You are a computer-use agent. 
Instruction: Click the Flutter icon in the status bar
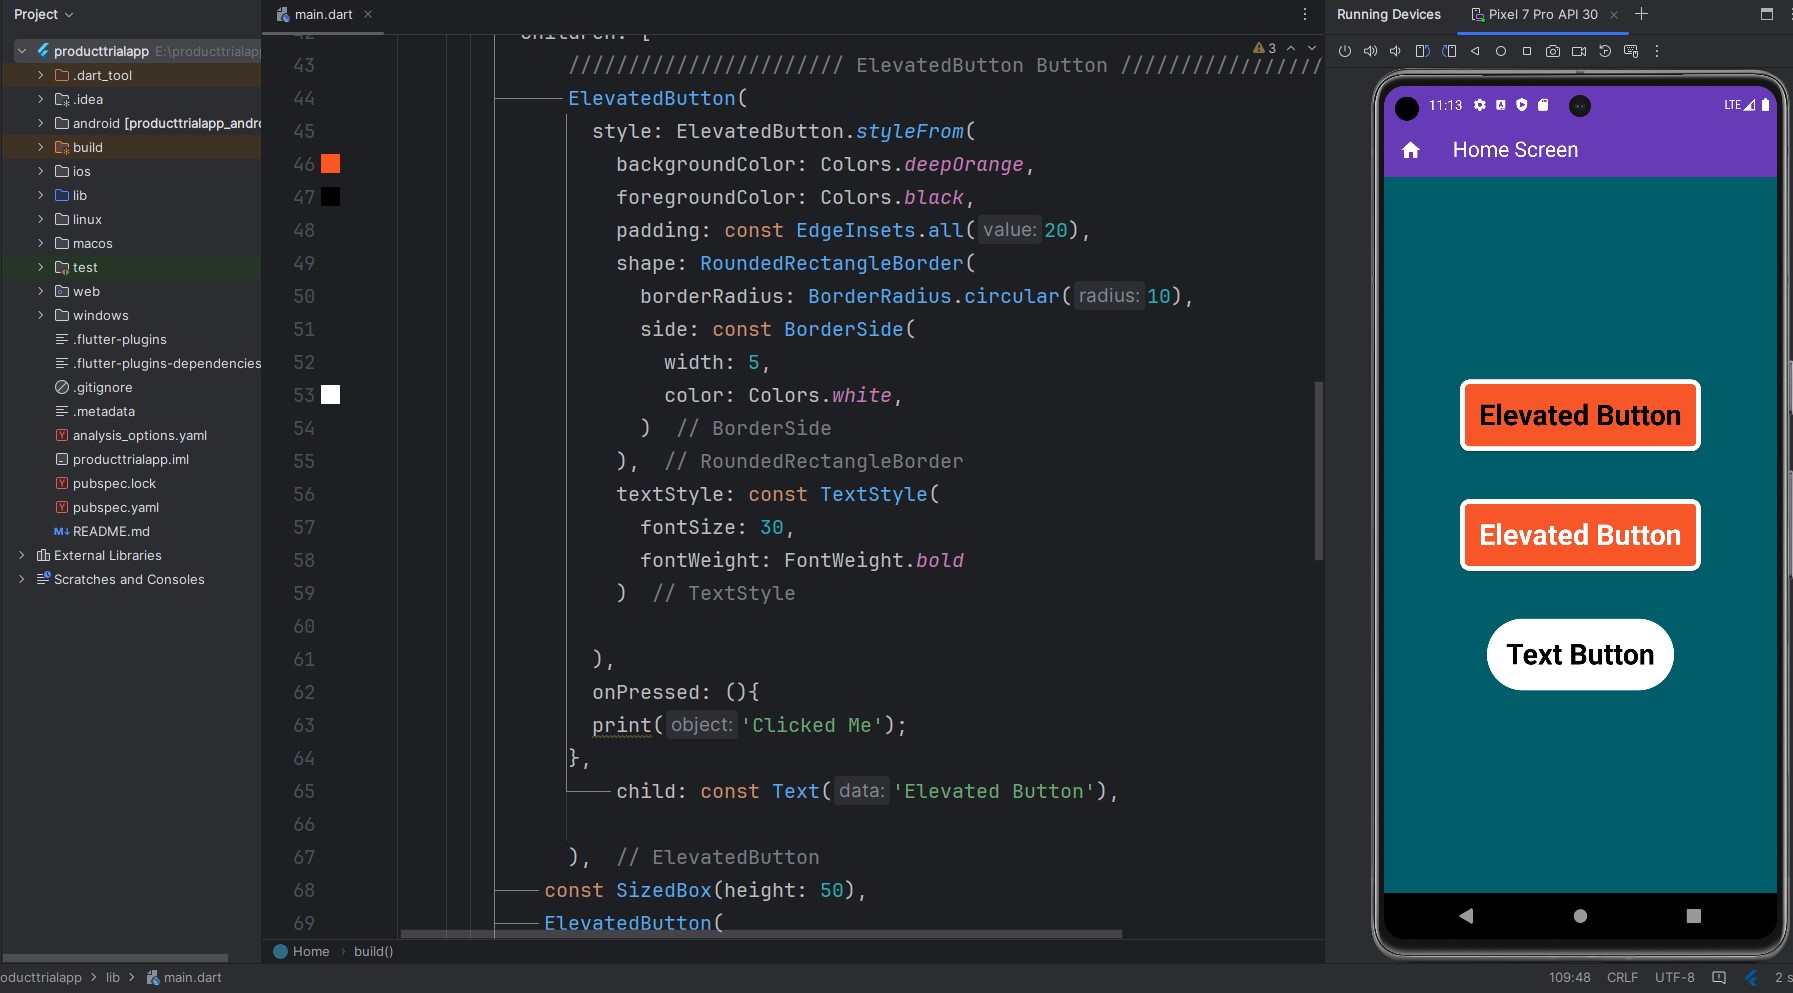1751,977
